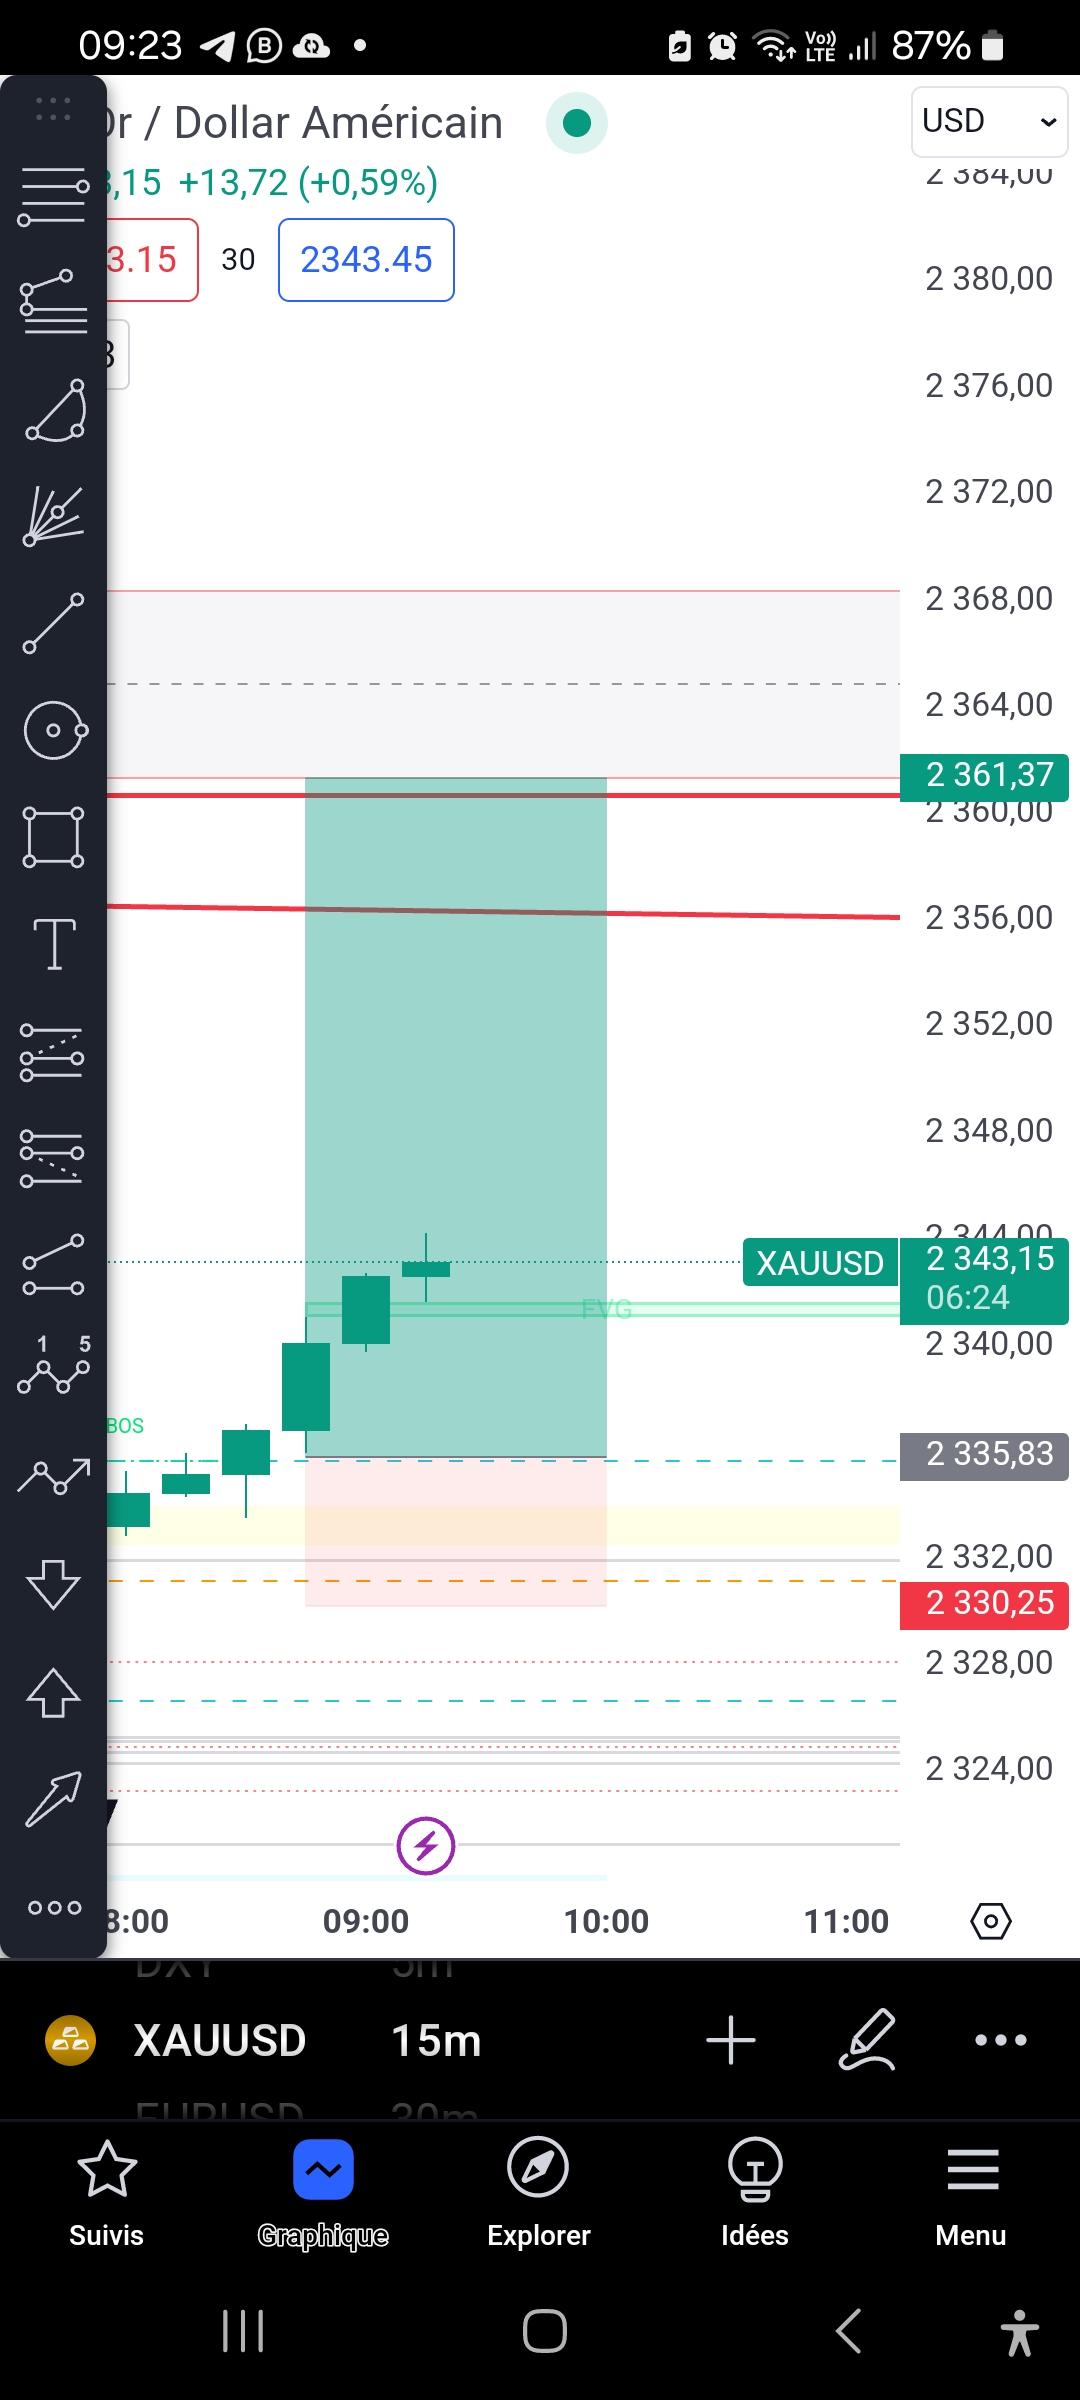The height and width of the screenshot is (2400, 1080).
Task: Select the Text annotation tool
Action: pos(54,944)
